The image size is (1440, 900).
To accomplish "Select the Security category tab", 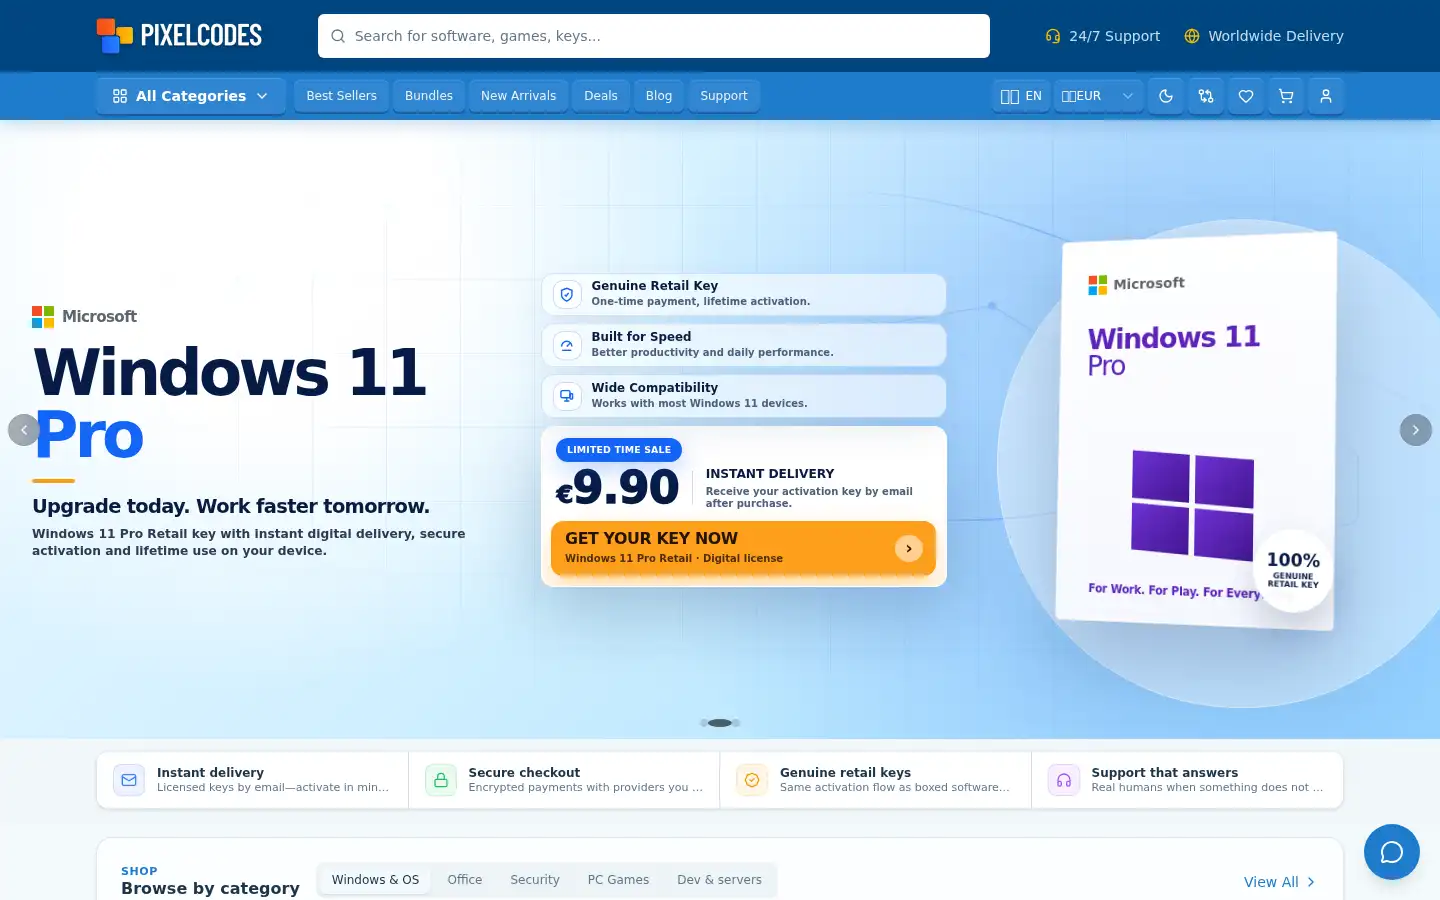I will pyautogui.click(x=535, y=880).
